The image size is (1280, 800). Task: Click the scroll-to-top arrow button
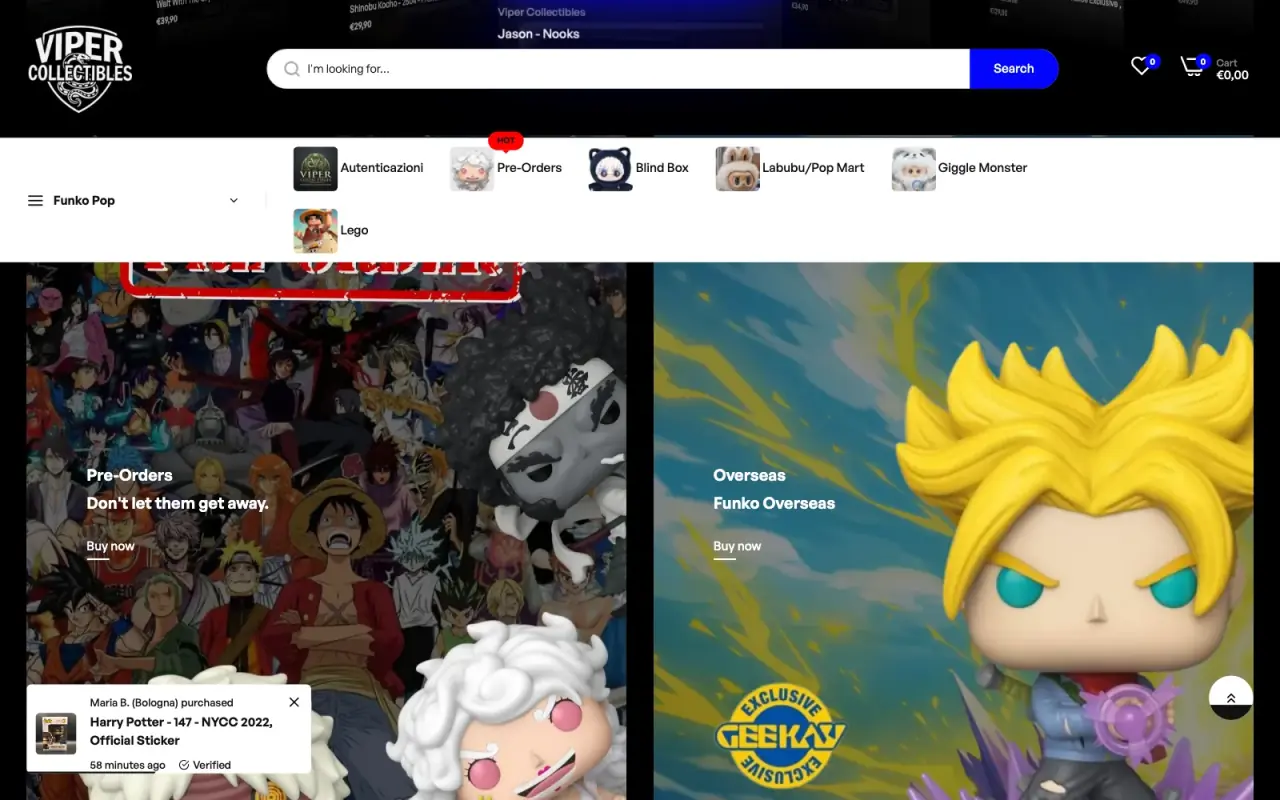pyautogui.click(x=1231, y=697)
